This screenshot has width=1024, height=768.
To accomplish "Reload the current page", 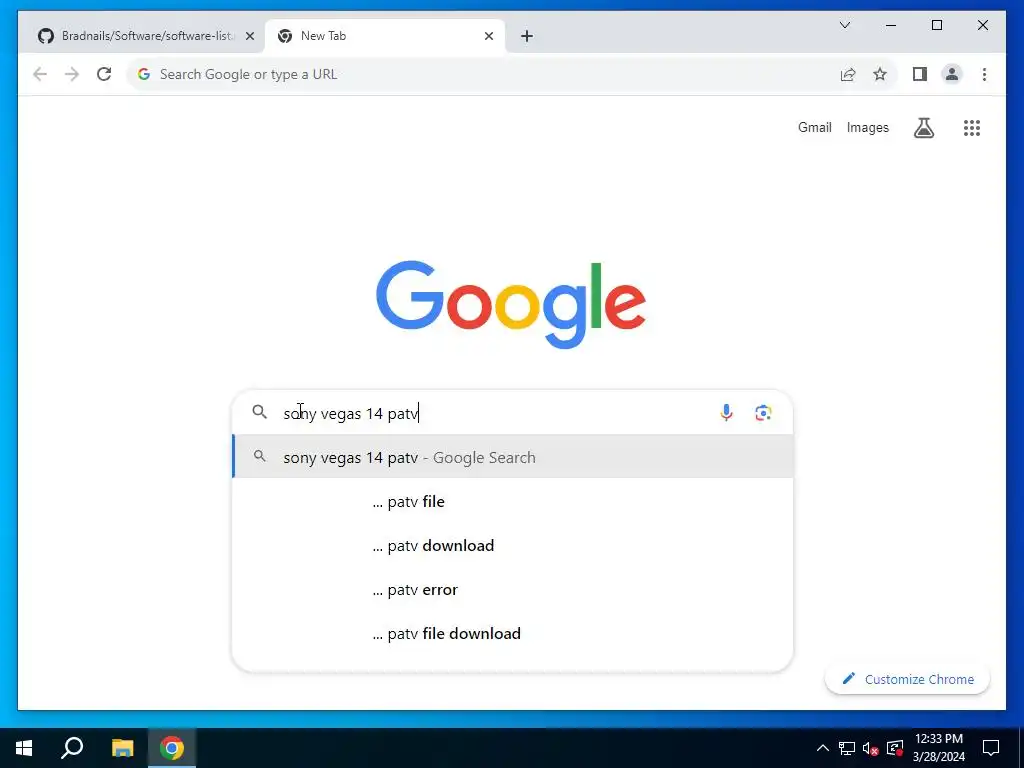I will coord(104,74).
